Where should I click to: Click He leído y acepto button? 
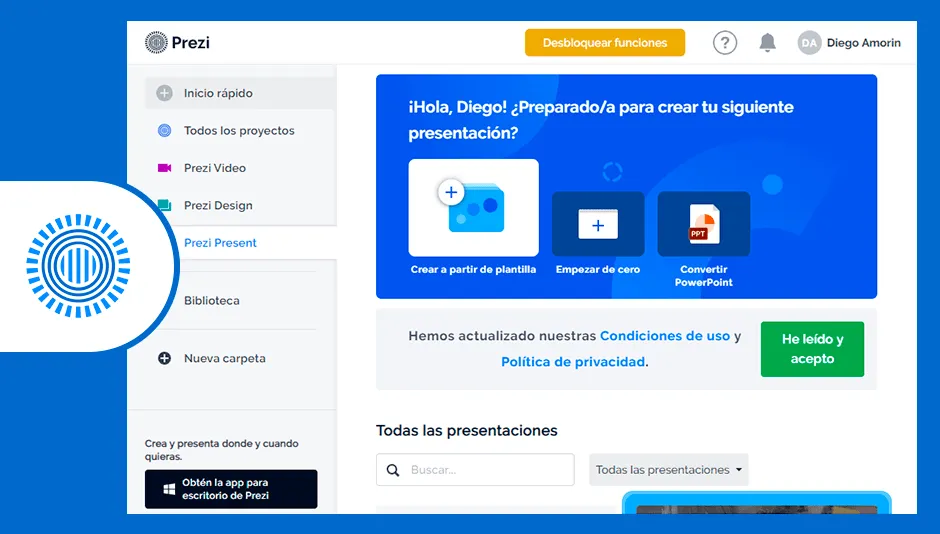point(812,349)
